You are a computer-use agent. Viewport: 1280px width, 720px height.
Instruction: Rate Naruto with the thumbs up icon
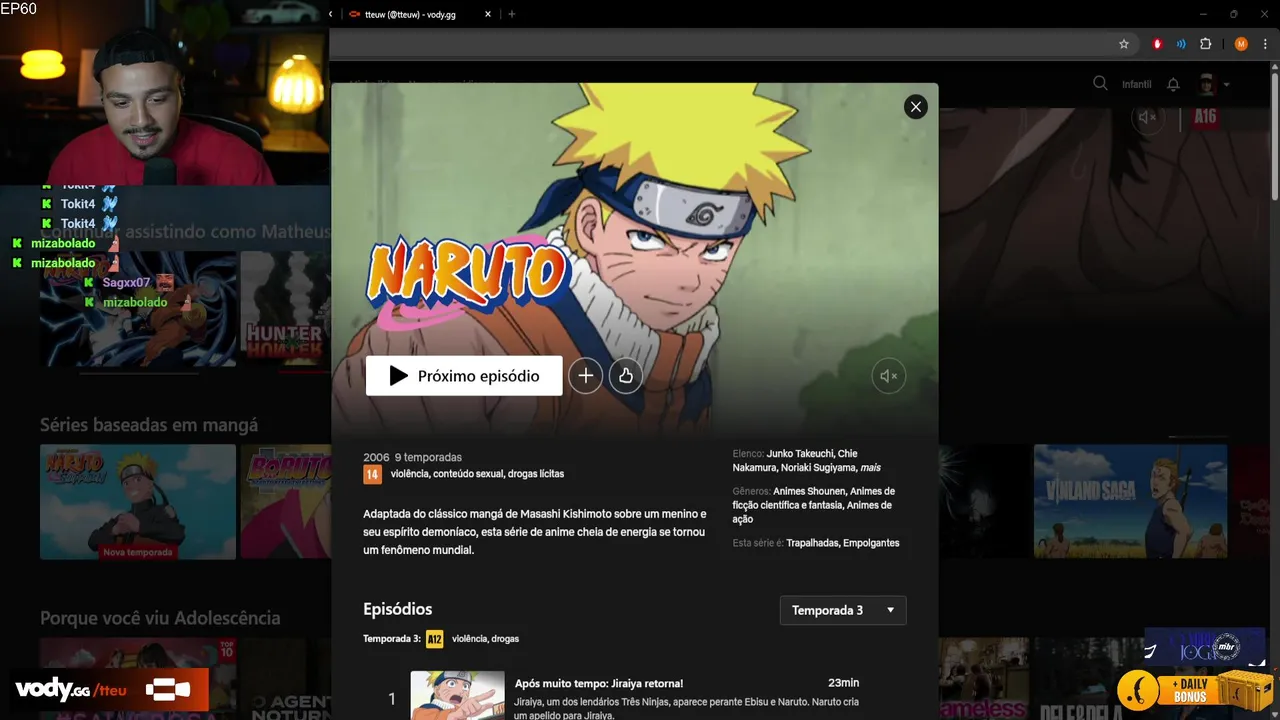click(x=626, y=376)
